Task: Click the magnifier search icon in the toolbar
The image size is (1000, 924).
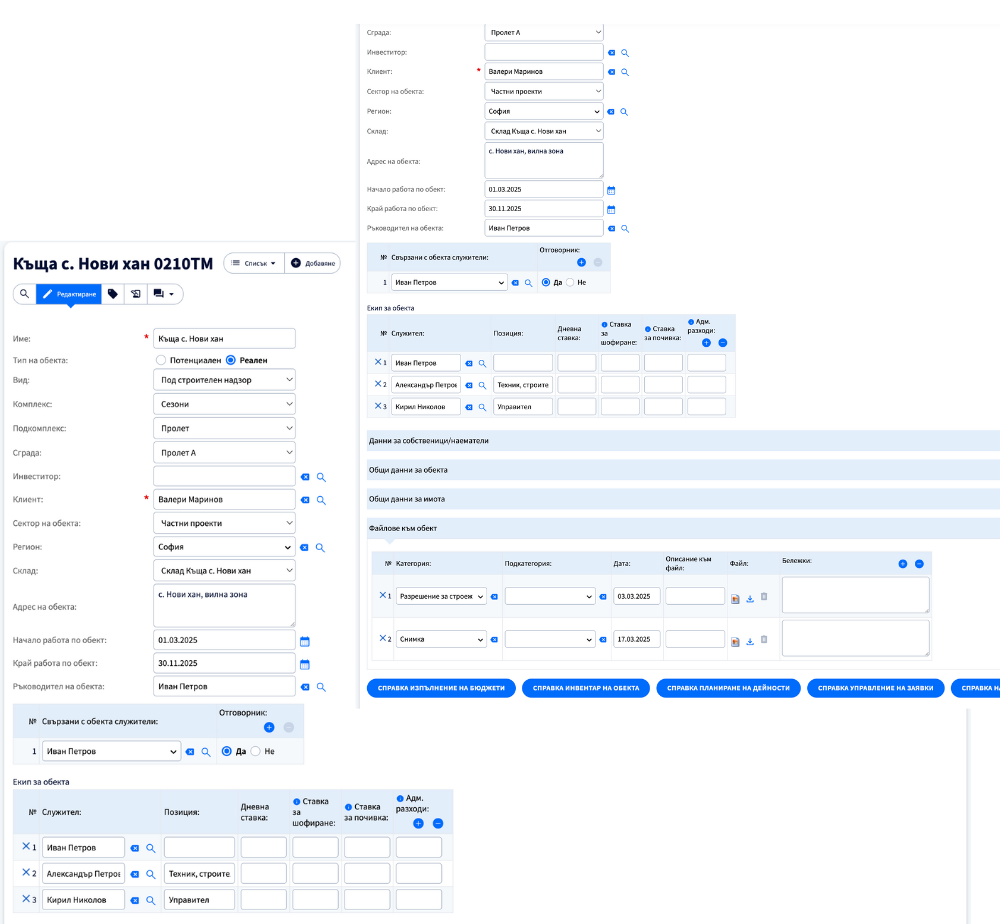Action: (24, 294)
